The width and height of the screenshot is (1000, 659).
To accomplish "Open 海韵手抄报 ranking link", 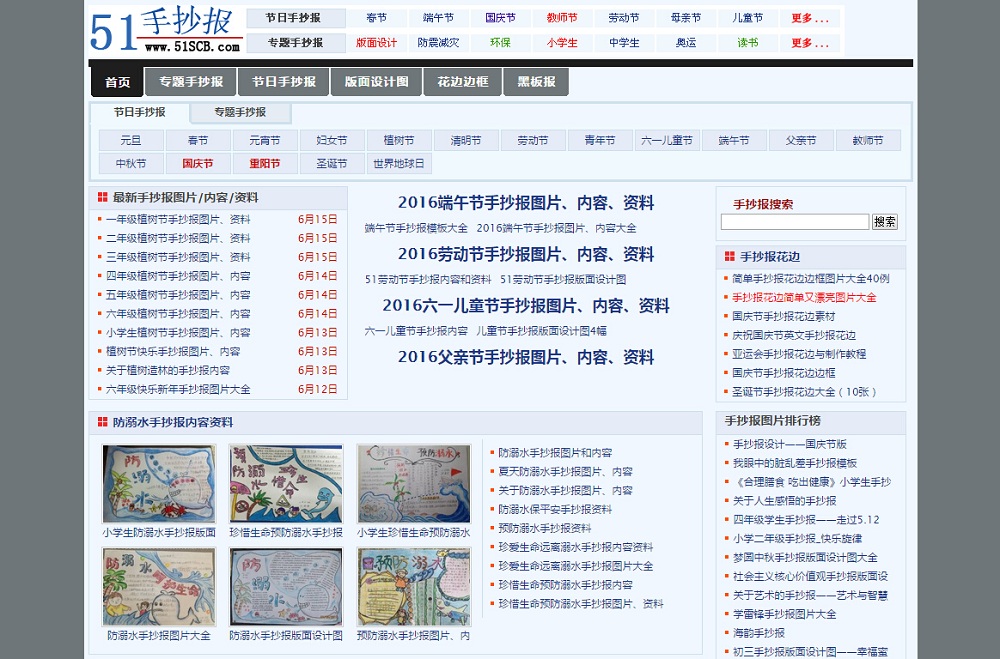I will (x=759, y=633).
